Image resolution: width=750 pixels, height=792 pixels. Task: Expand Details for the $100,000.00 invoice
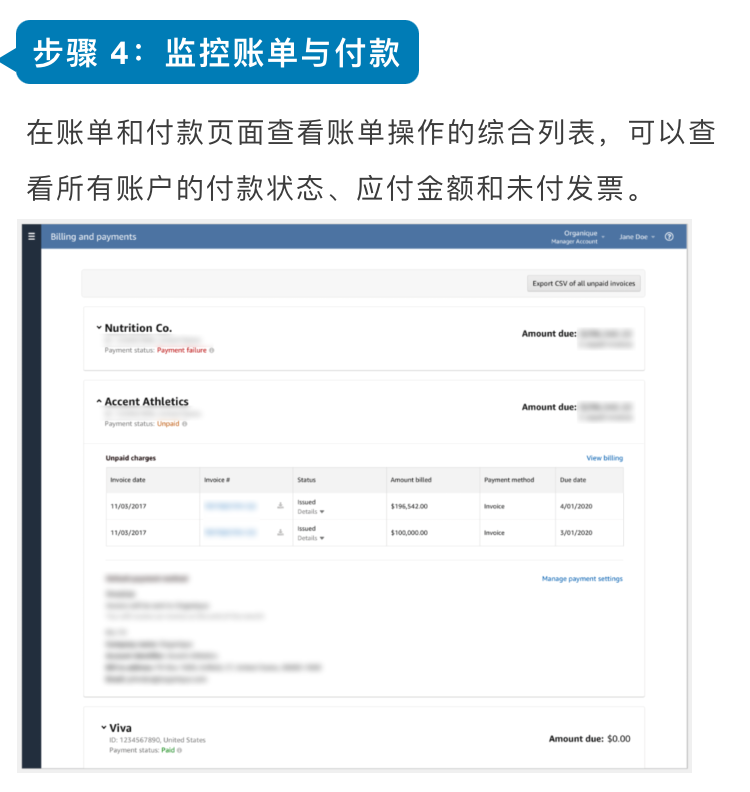[x=311, y=538]
